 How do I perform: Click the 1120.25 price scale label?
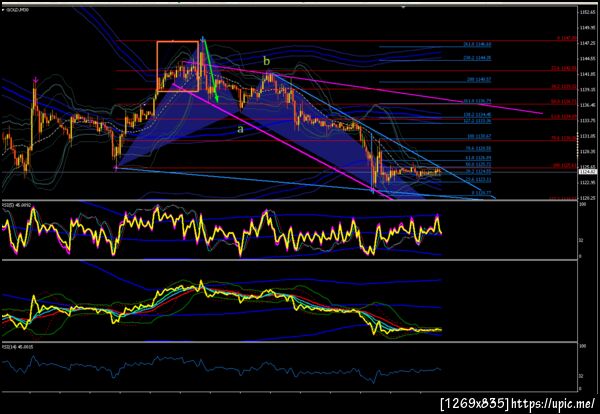[x=586, y=198]
